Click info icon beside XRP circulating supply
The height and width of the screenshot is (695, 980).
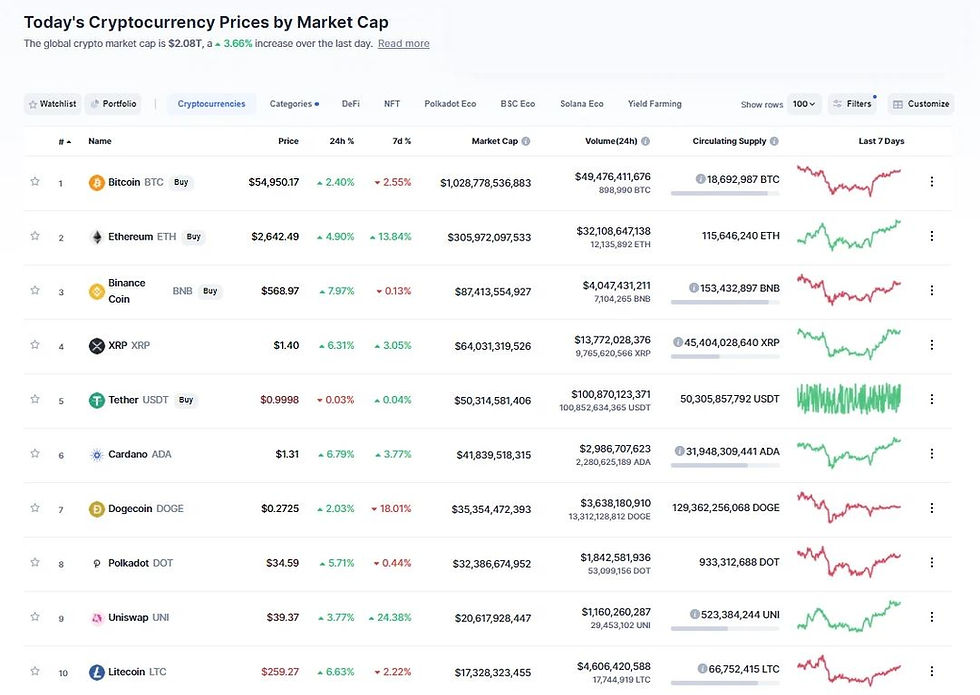coord(678,342)
